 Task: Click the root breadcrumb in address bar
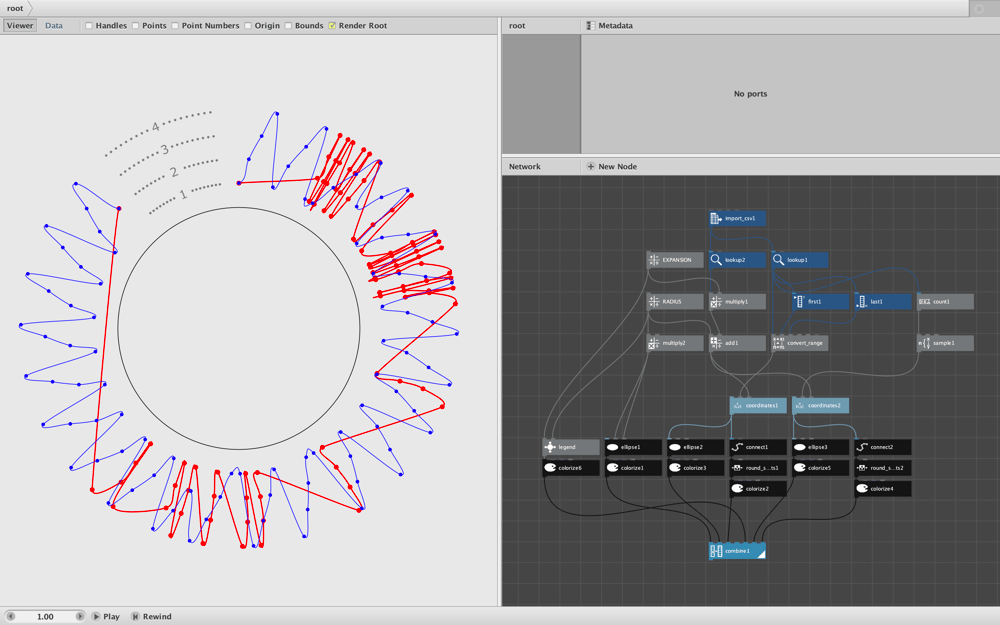point(15,8)
